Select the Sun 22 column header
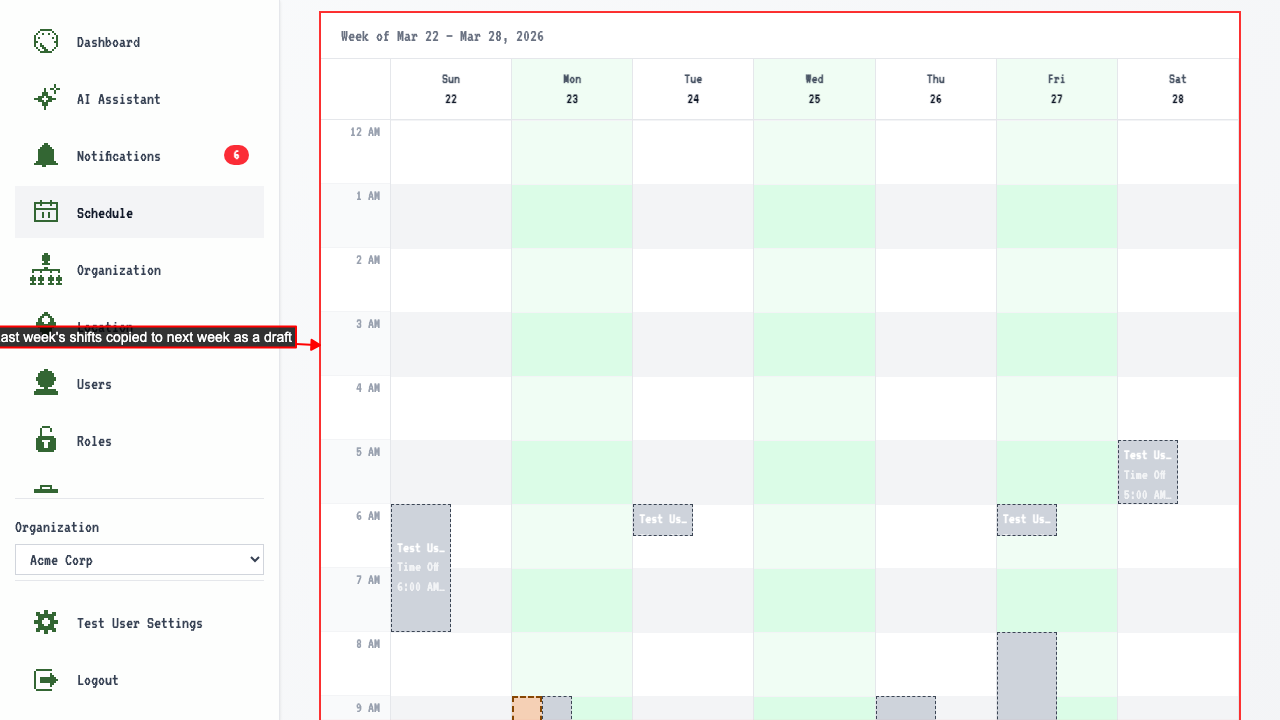 pyautogui.click(x=451, y=89)
